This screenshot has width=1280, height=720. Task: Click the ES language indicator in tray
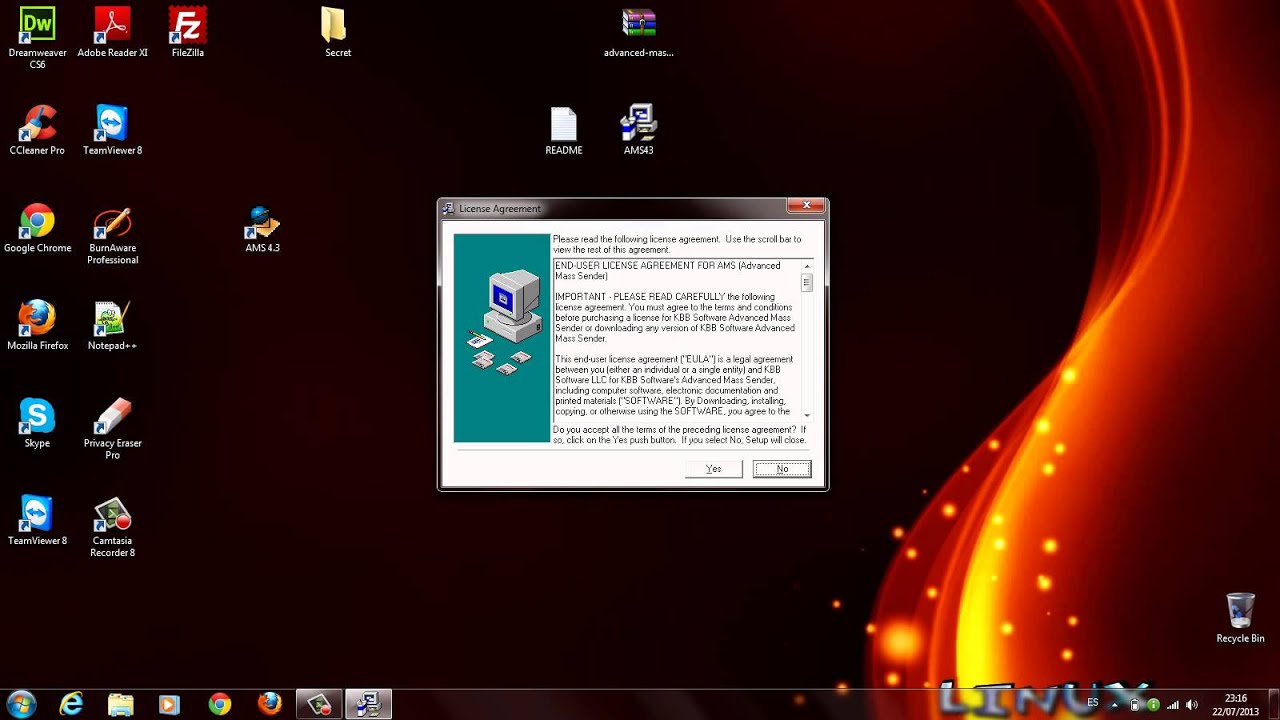[1093, 703]
